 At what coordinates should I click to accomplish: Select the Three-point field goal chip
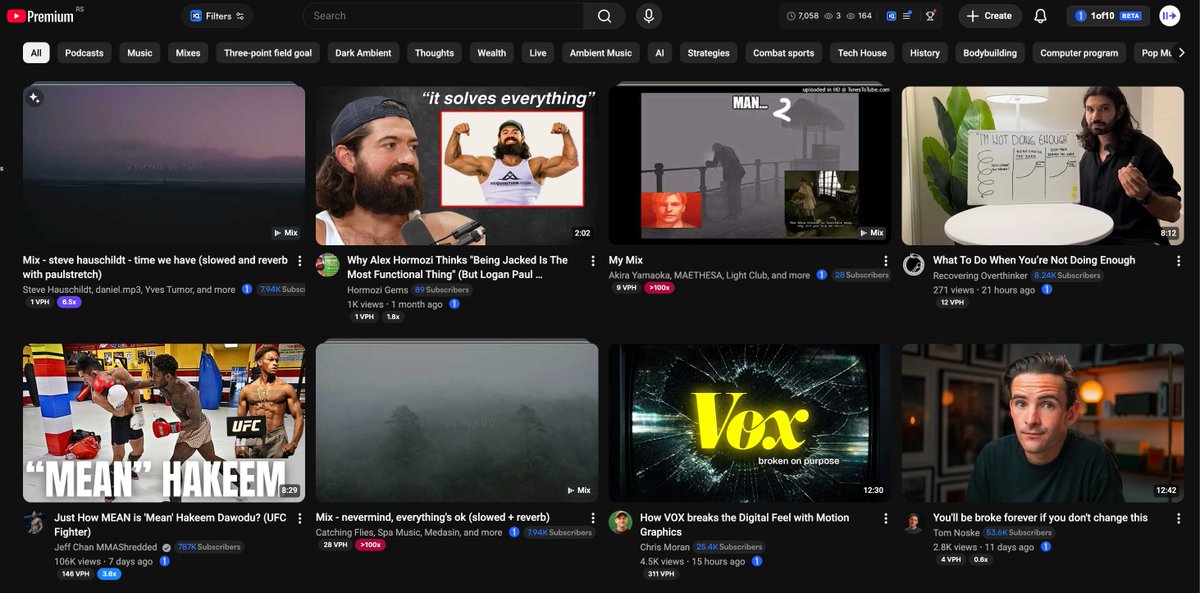point(268,53)
